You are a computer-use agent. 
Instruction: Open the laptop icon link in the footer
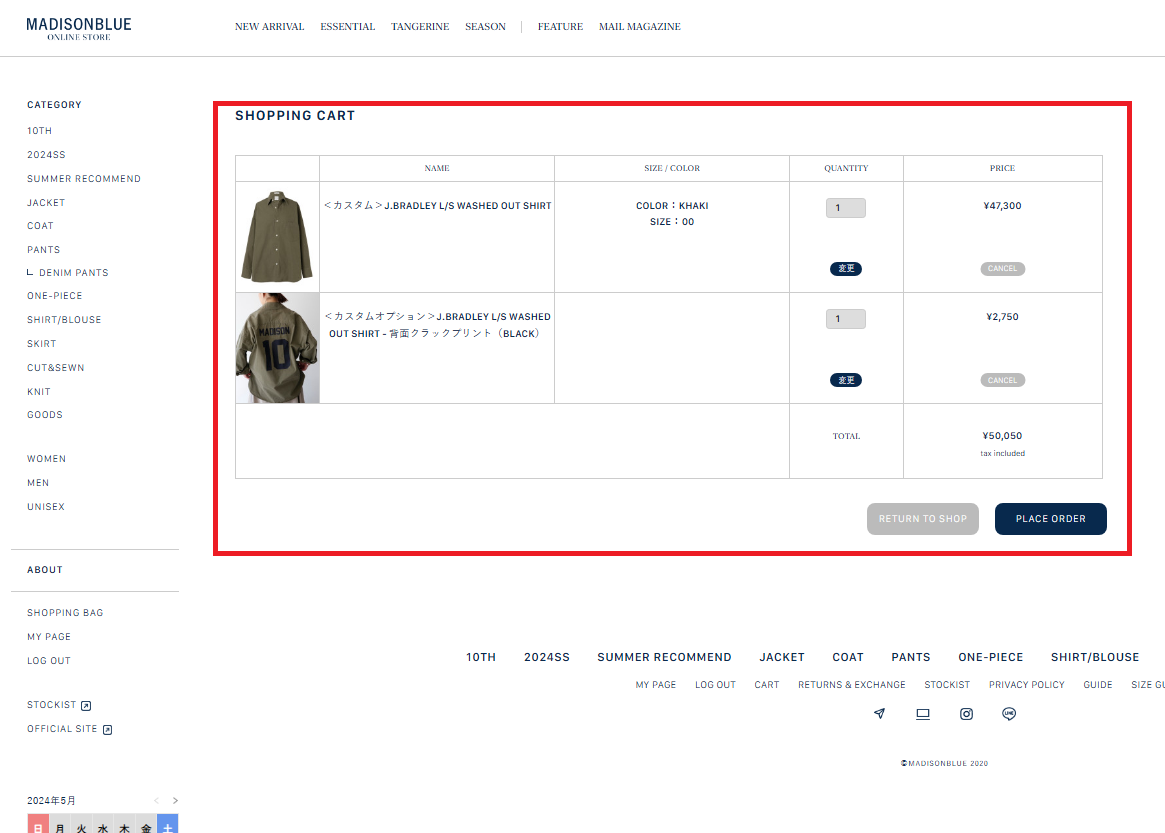[923, 713]
